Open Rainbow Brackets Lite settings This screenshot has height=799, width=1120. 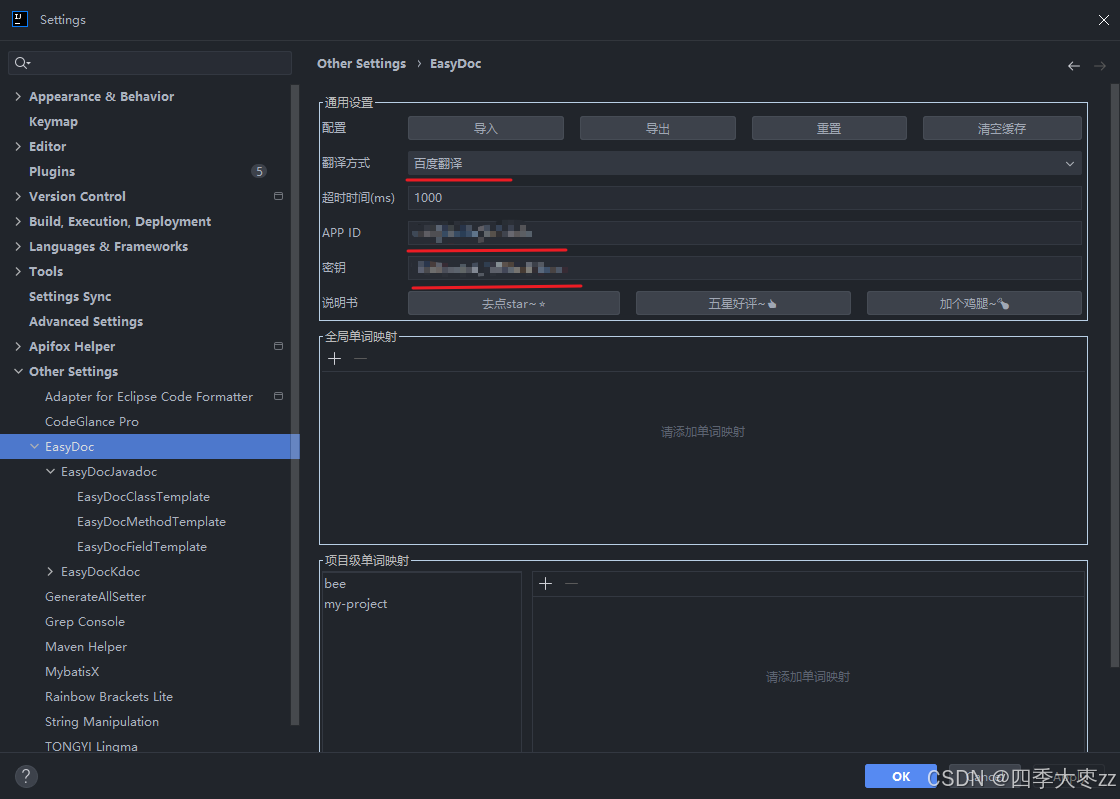pos(109,696)
